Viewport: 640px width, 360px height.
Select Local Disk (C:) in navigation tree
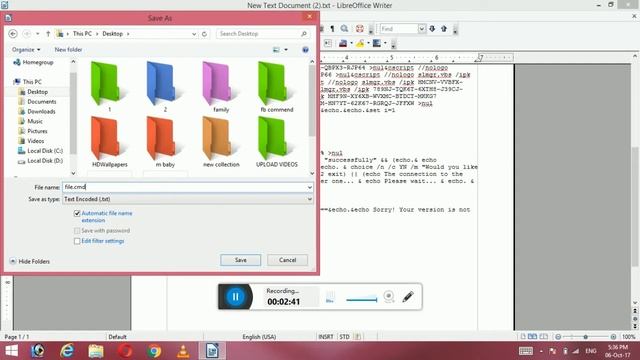(45, 151)
